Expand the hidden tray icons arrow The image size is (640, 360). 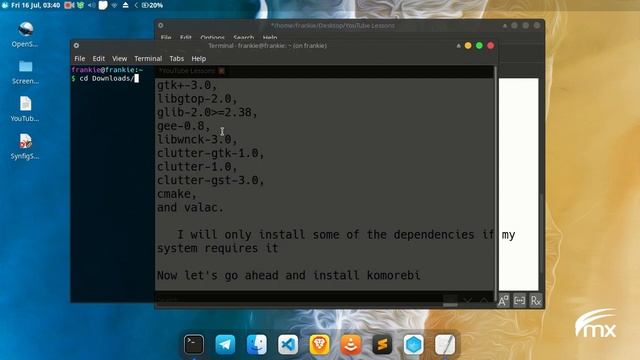[x=136, y=5]
